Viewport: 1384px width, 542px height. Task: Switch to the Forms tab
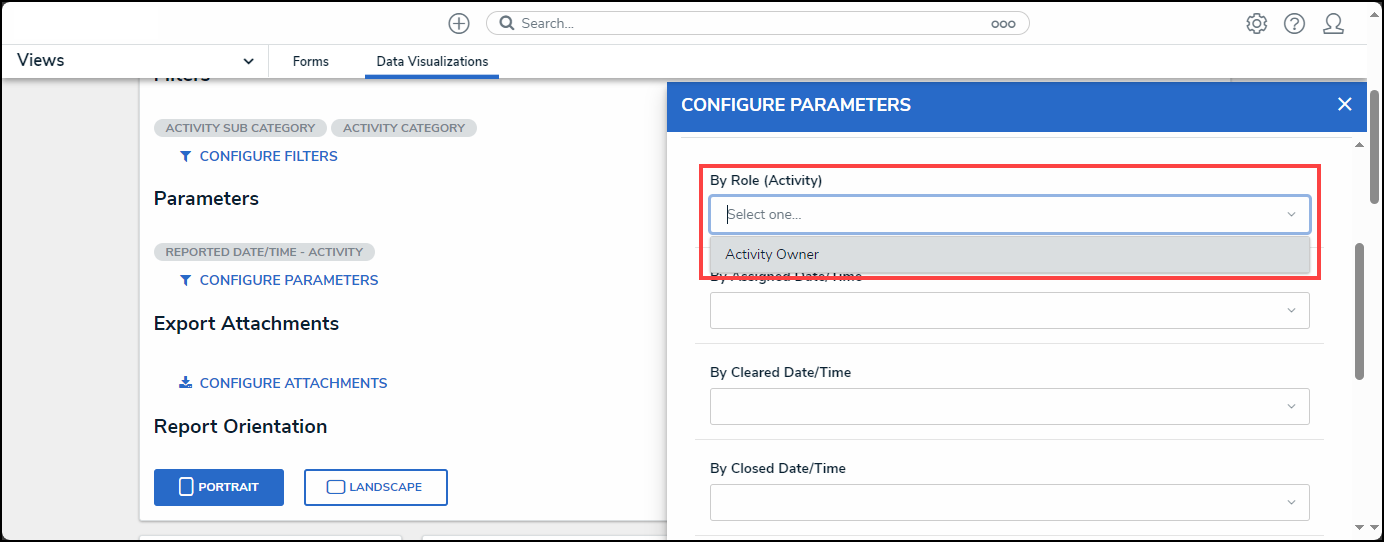coord(311,61)
